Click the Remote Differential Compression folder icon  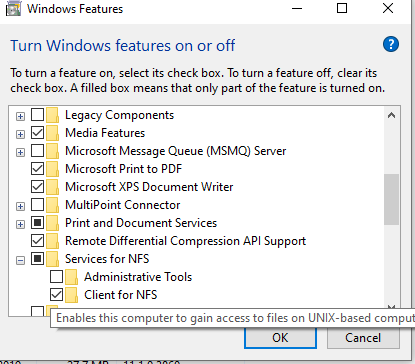click(x=52, y=241)
